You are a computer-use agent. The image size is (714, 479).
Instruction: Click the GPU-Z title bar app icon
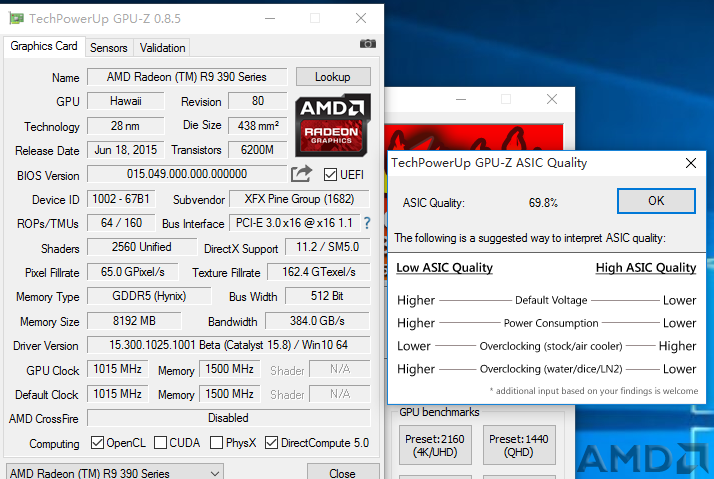pyautogui.click(x=16, y=18)
